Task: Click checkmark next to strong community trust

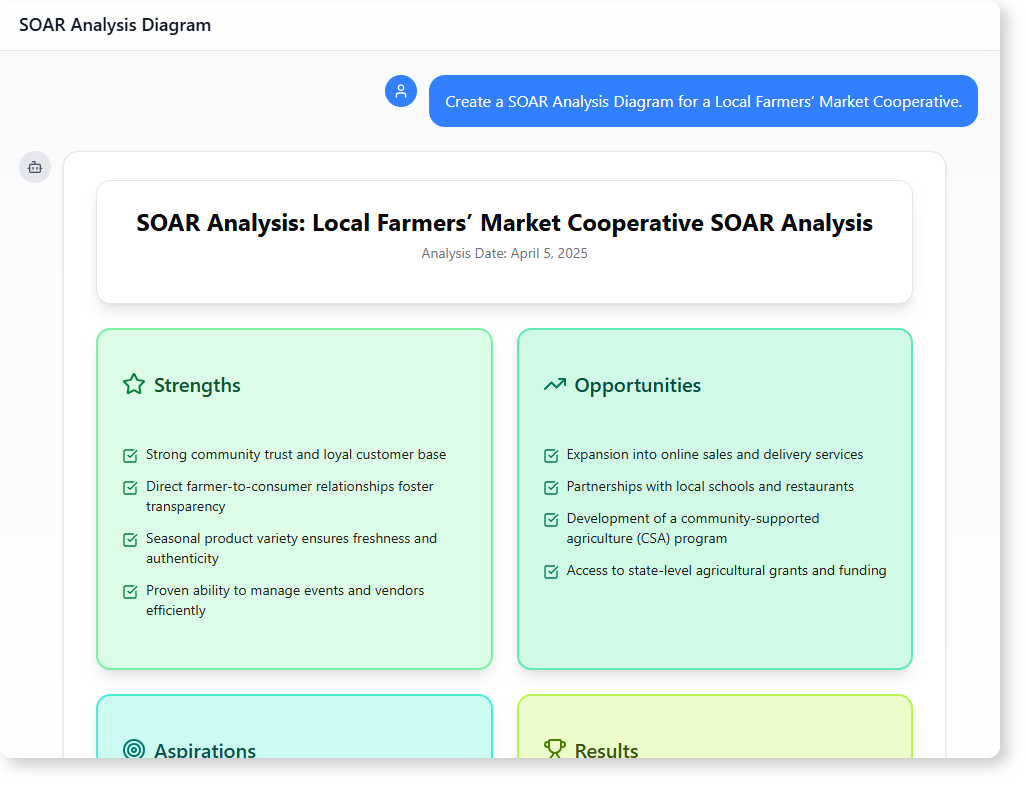Action: coord(130,456)
